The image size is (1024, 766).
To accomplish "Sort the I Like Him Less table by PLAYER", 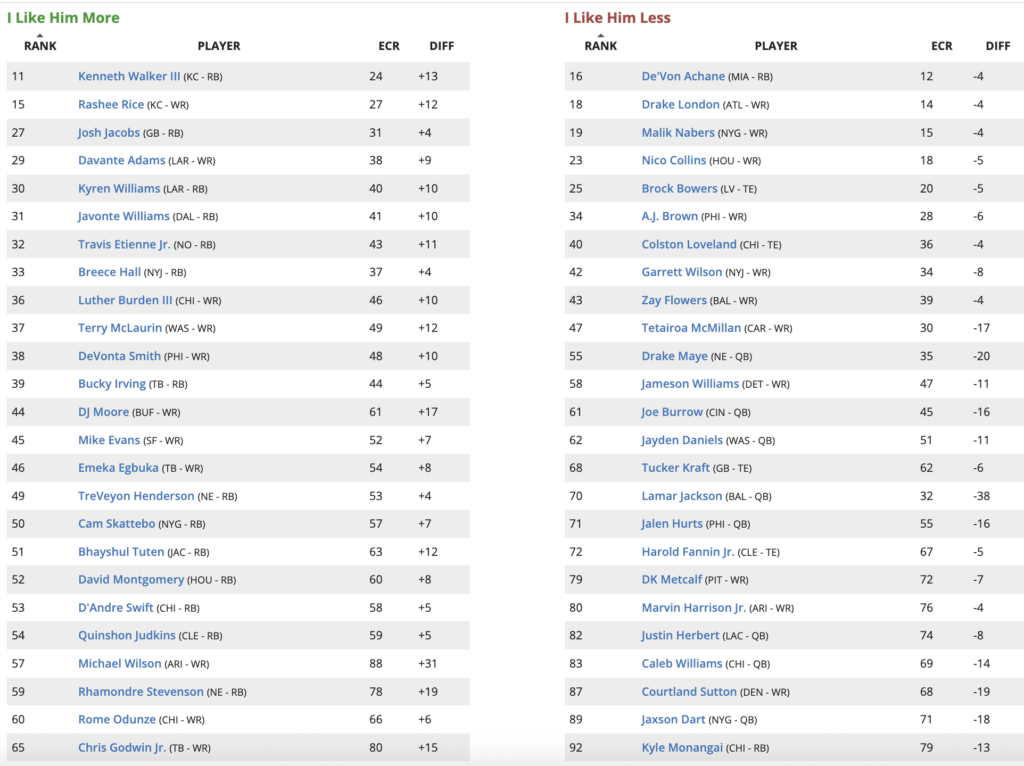I will coord(776,46).
